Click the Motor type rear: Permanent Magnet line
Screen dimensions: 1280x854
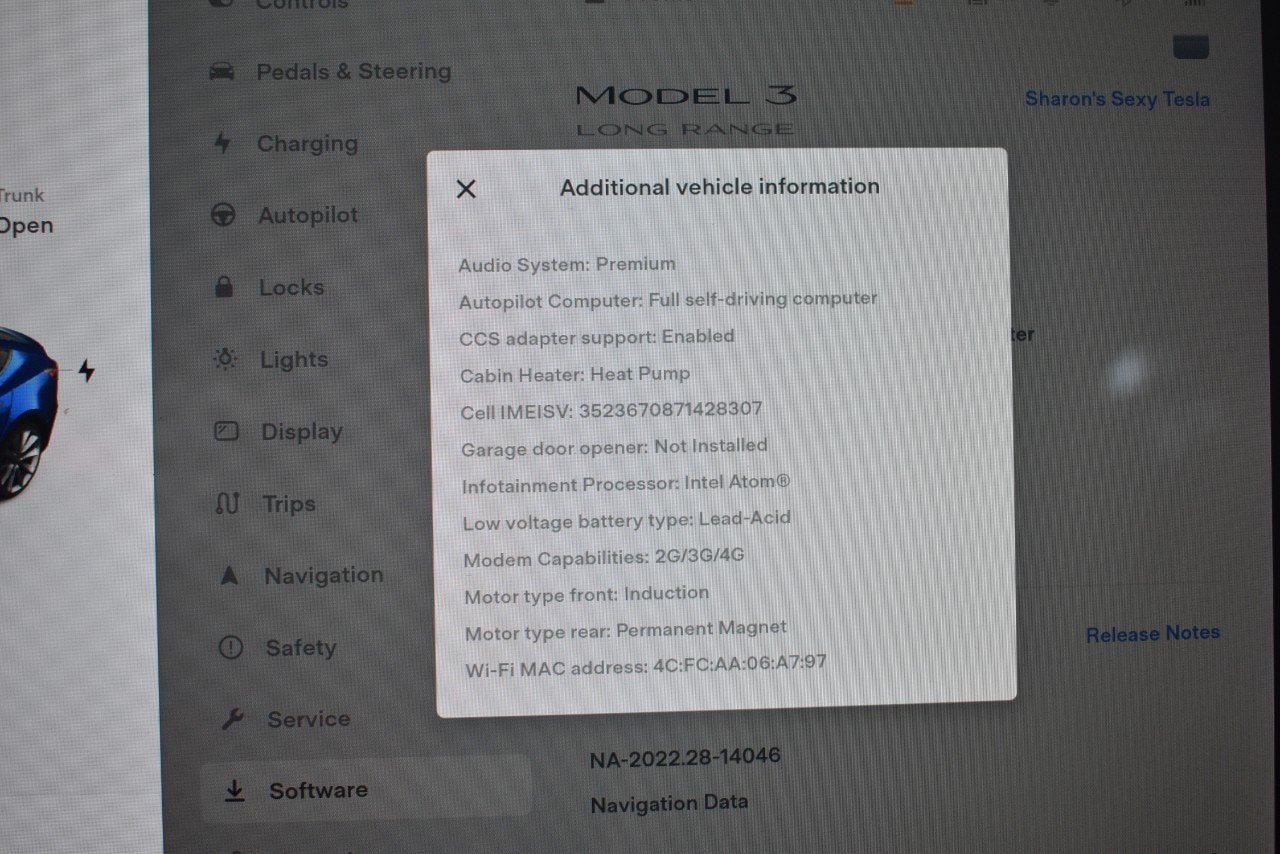(x=626, y=631)
